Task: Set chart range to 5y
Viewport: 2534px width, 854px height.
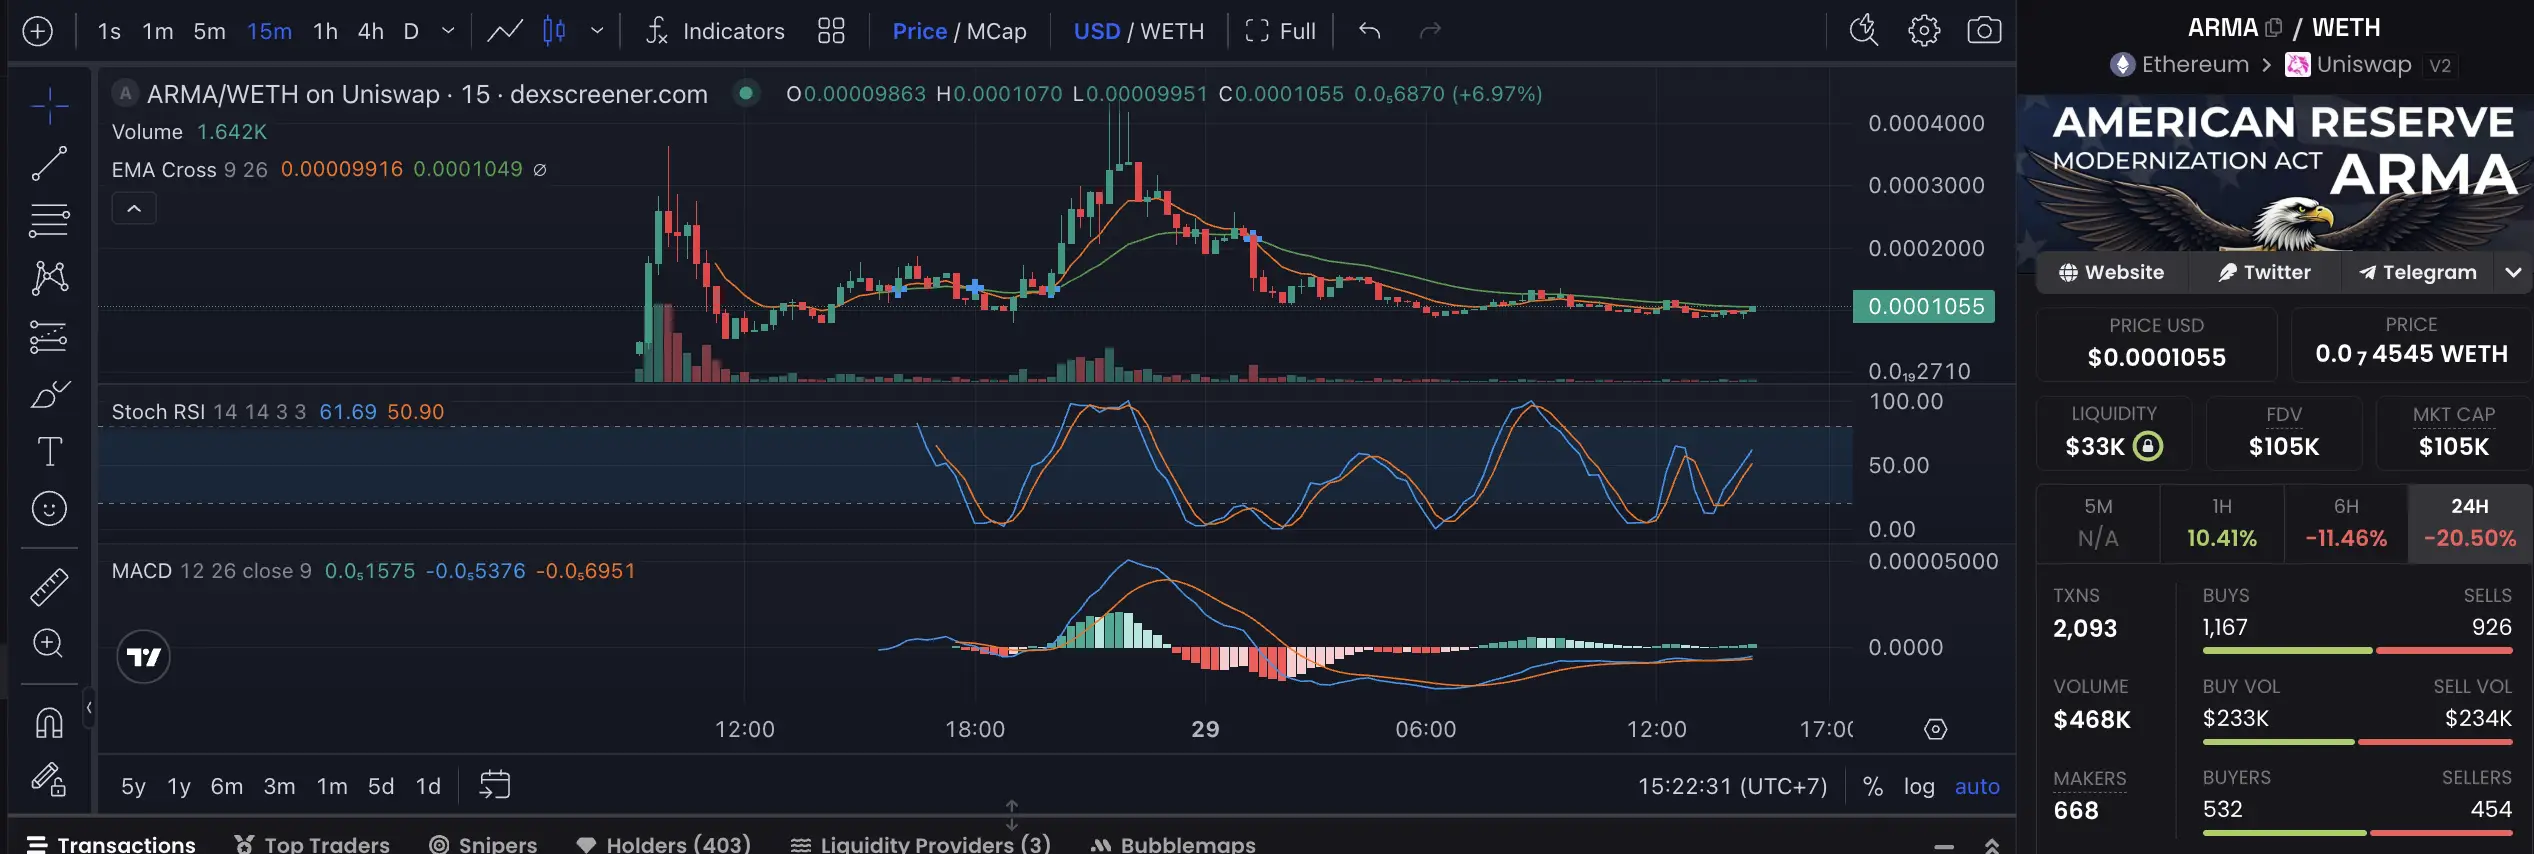Action: [133, 786]
